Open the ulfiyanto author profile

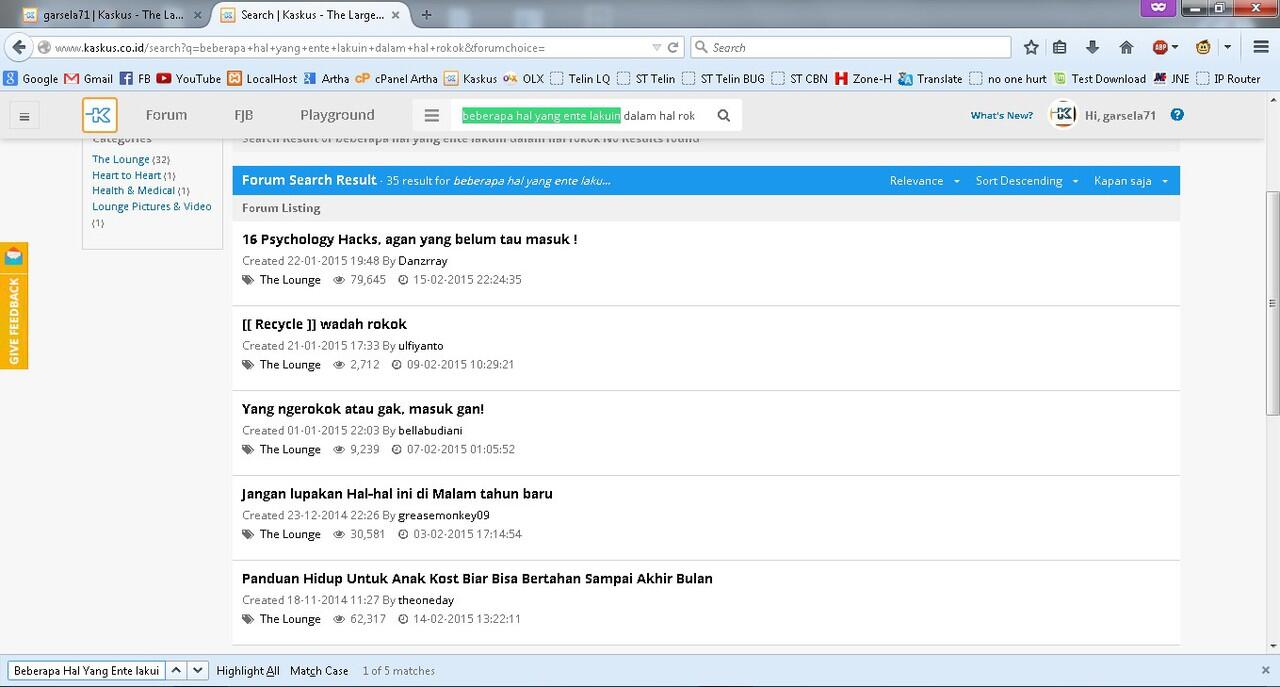pos(421,346)
